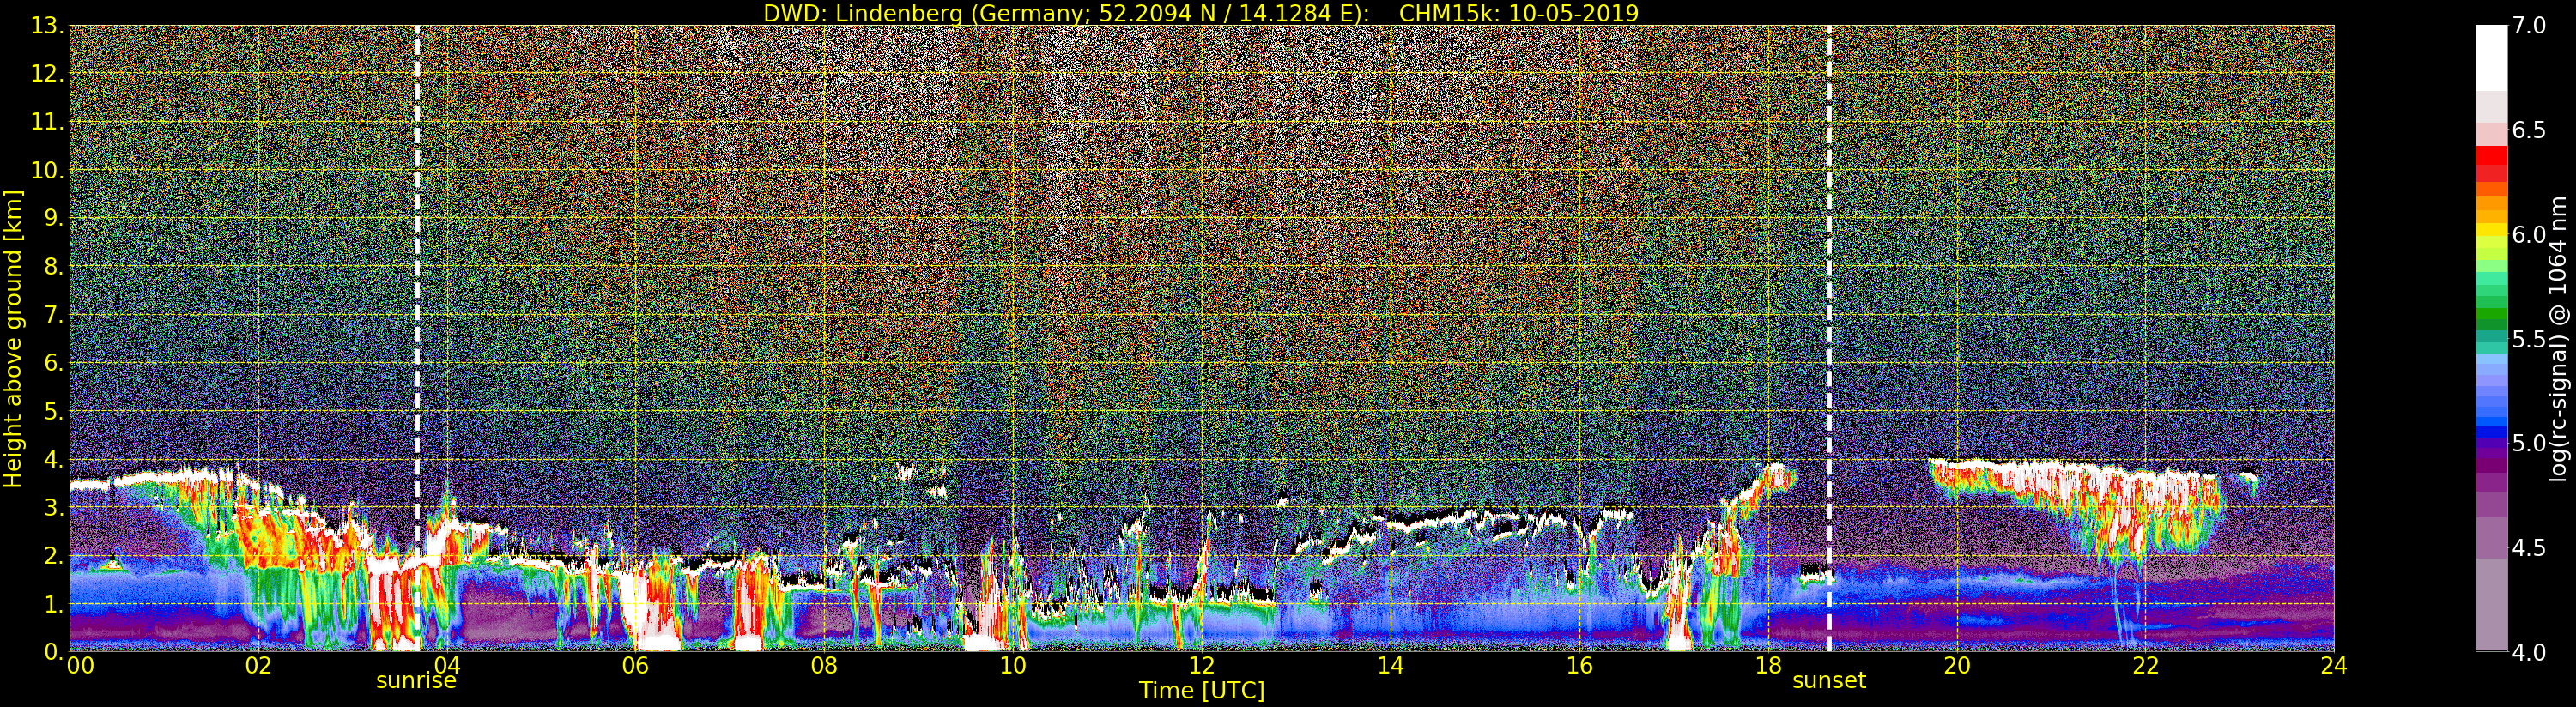This screenshot has width=2576, height=707.
Task: Pick the blue colorbar segment near 5.0
Action: [x=2491, y=433]
